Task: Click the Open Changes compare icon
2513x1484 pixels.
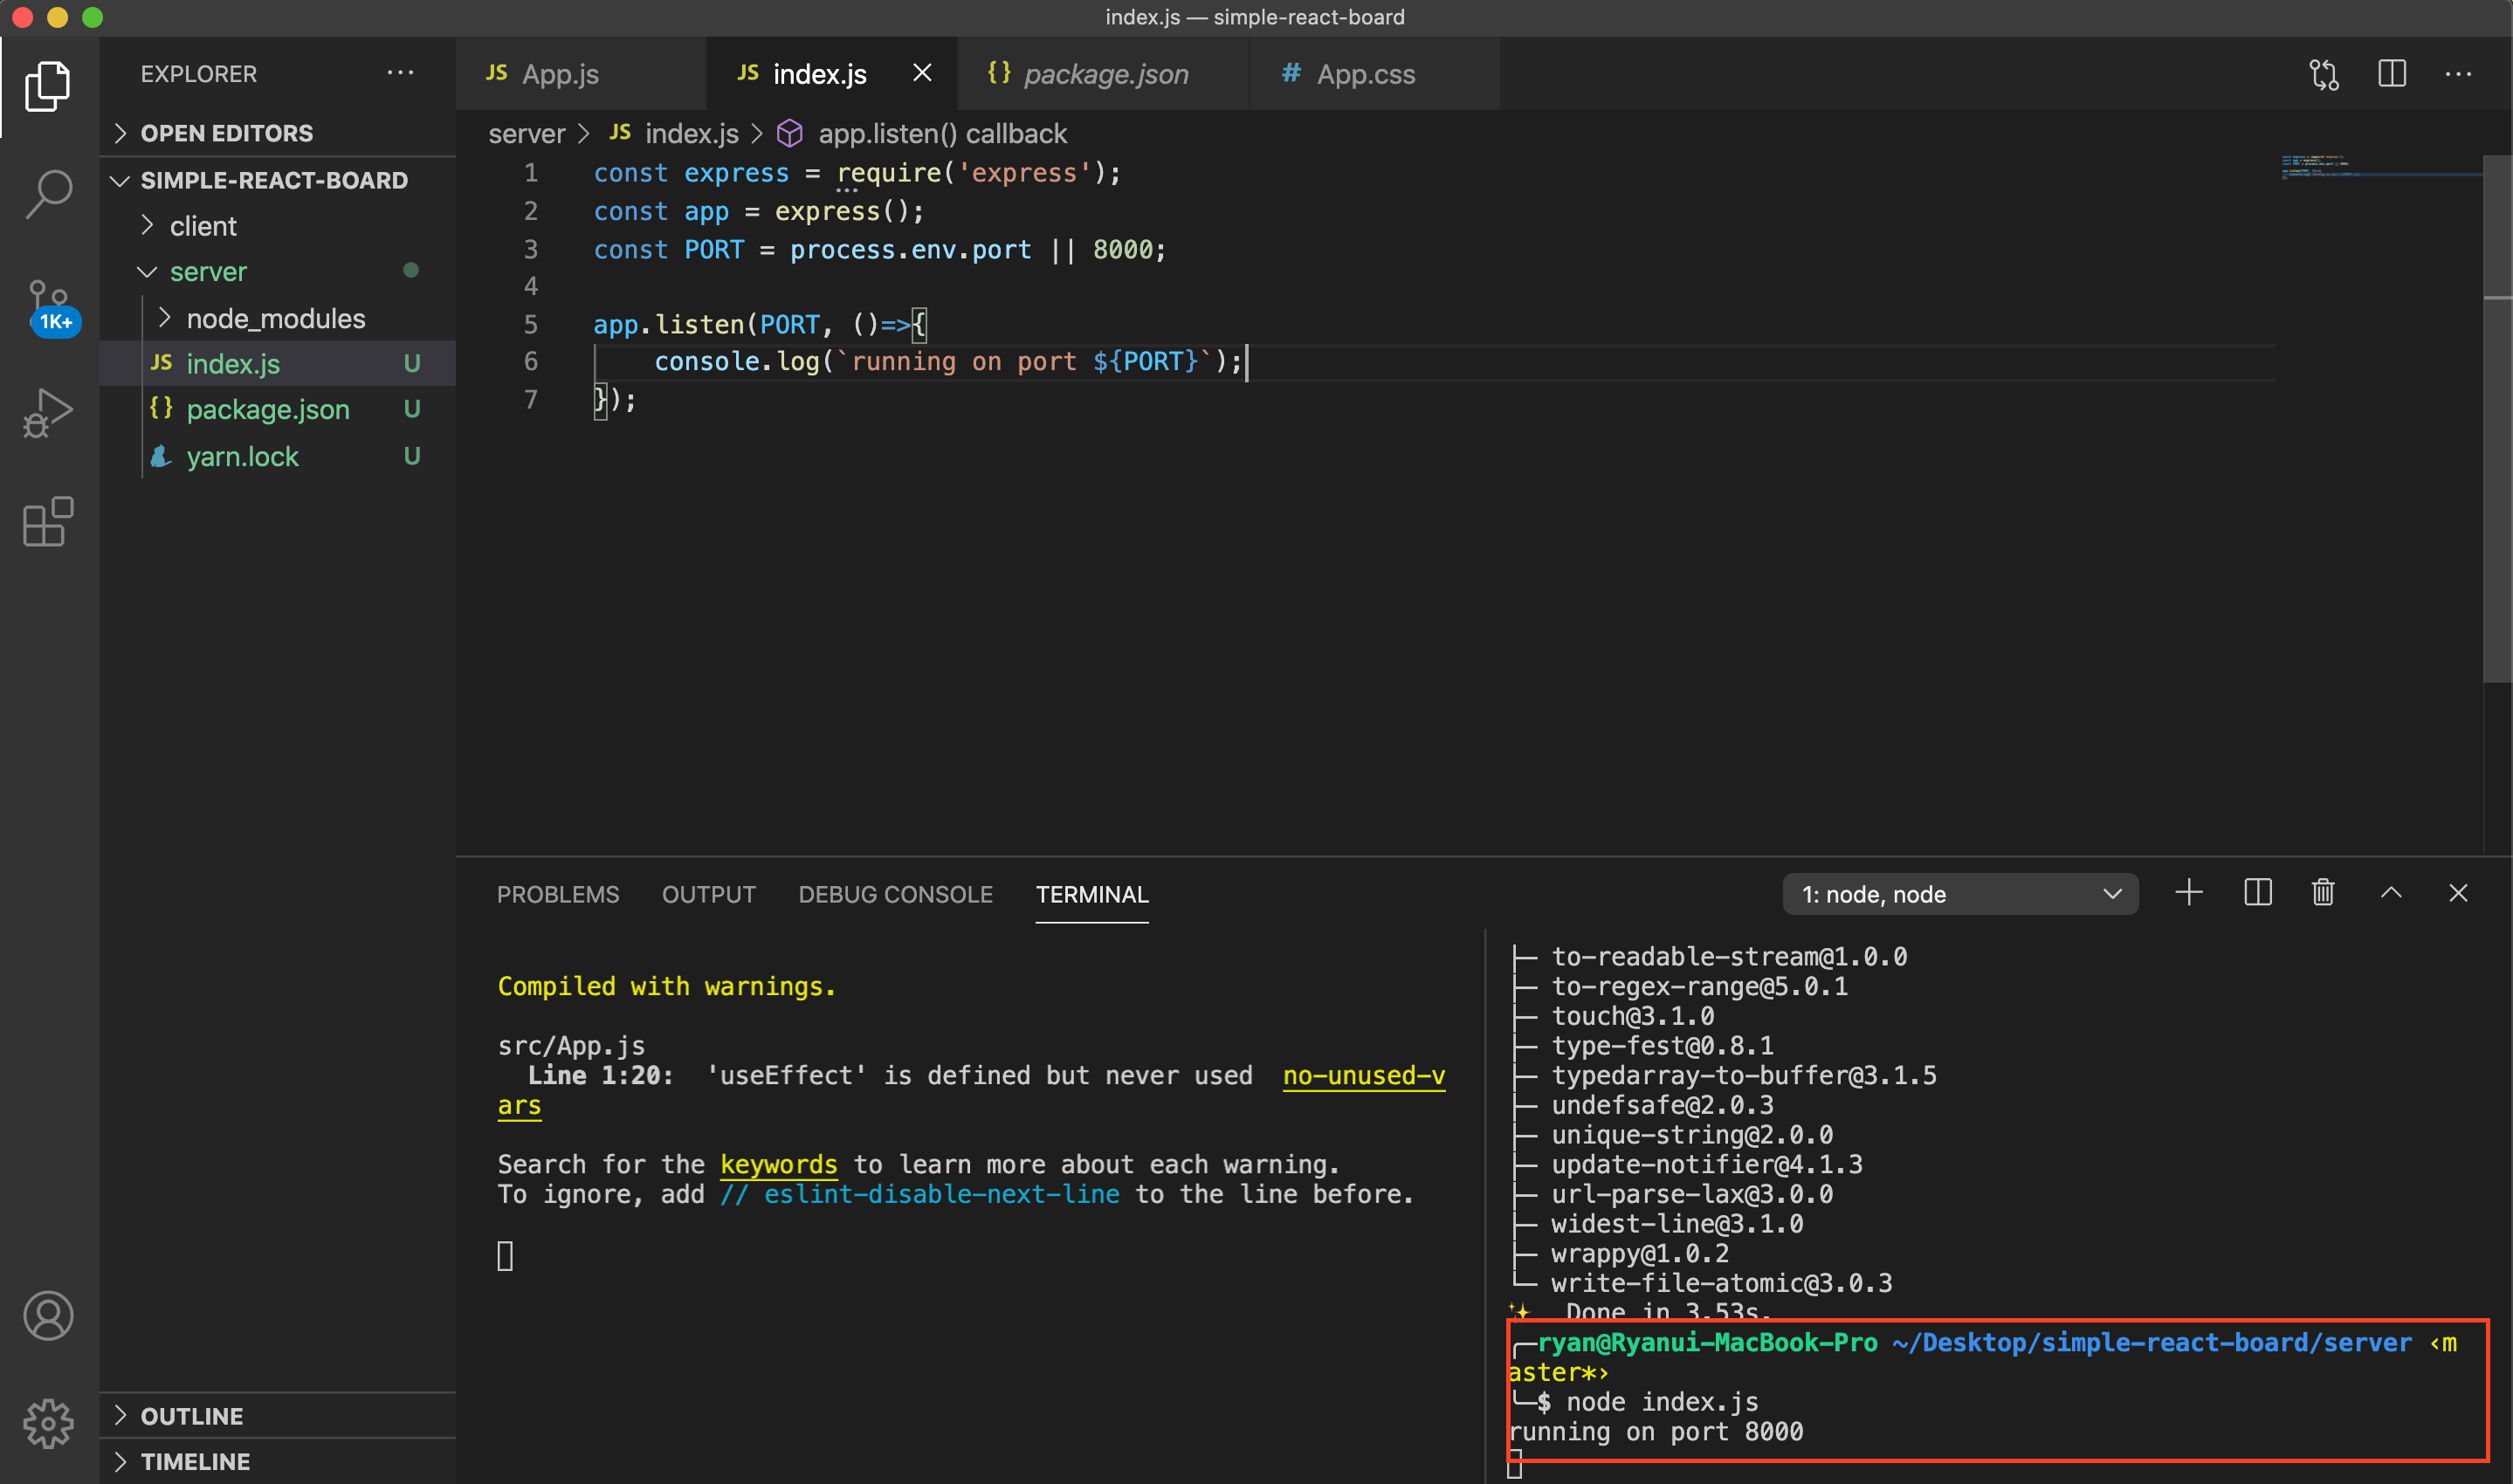Action: [x=2323, y=74]
